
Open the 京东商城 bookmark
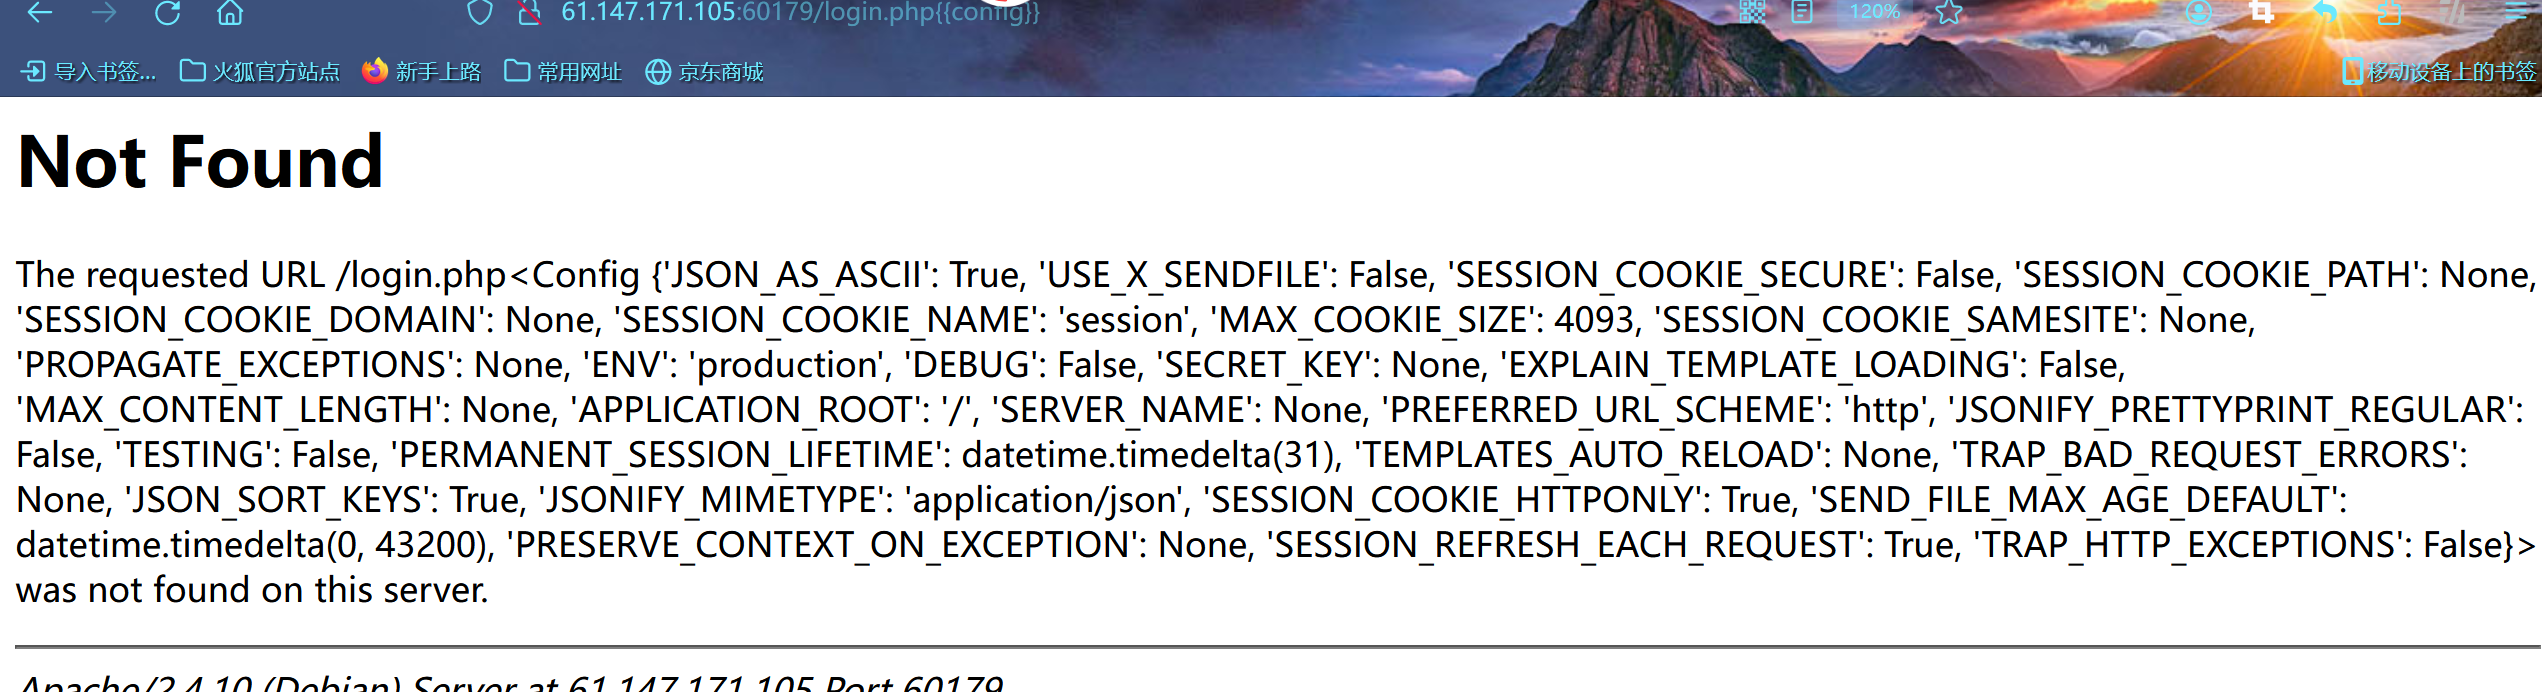tap(704, 72)
